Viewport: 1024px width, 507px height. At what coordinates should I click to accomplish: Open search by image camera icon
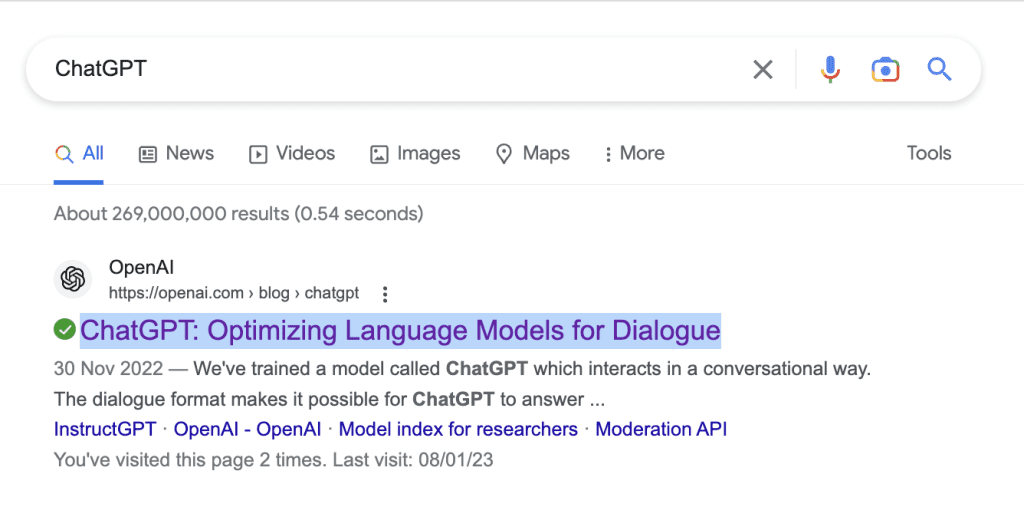884,69
